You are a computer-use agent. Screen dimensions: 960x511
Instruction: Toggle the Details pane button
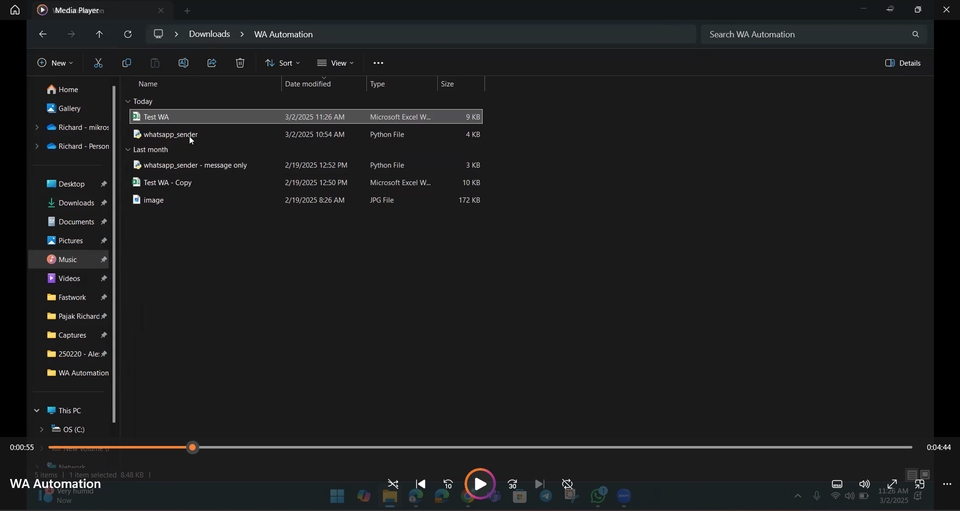click(903, 63)
